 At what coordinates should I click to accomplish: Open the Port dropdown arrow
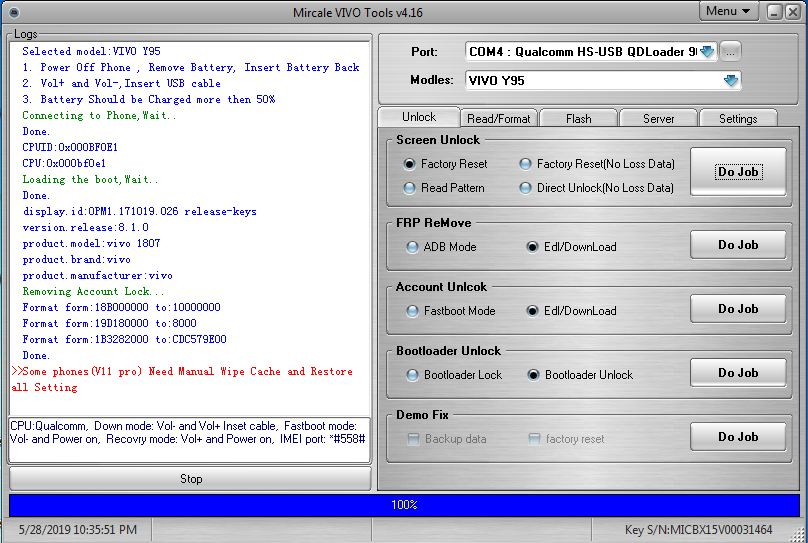708,52
